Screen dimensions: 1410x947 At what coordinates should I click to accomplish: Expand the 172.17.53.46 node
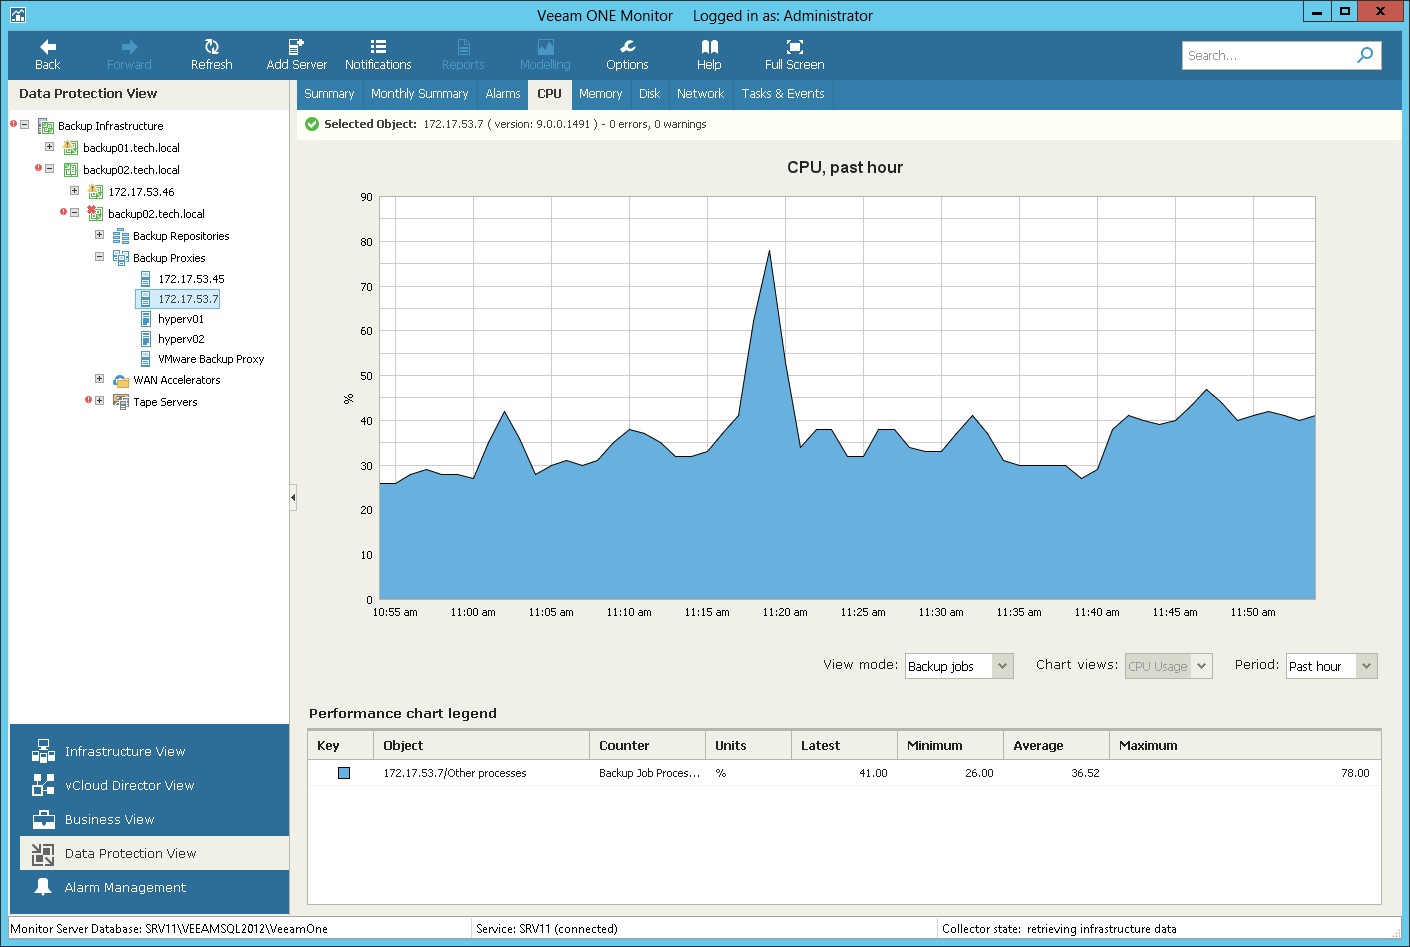pos(74,191)
